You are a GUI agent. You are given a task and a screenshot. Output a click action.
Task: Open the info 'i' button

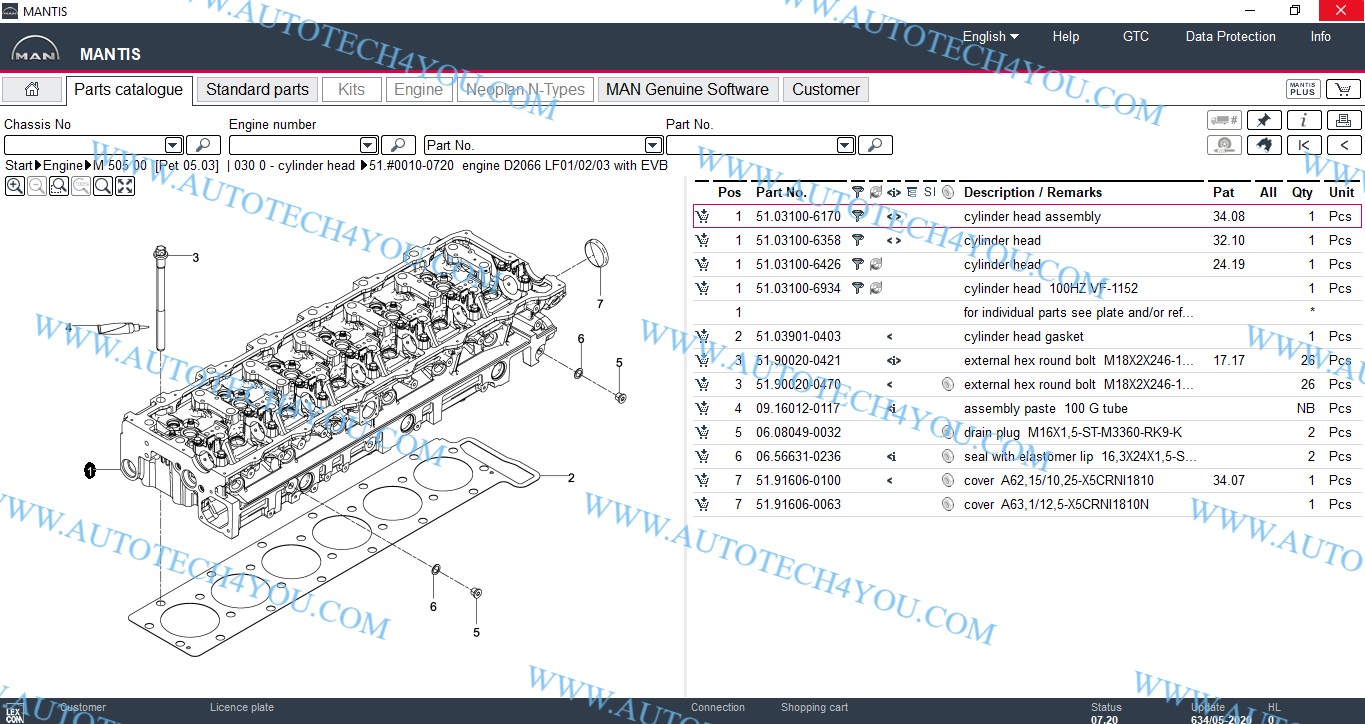pos(1303,120)
